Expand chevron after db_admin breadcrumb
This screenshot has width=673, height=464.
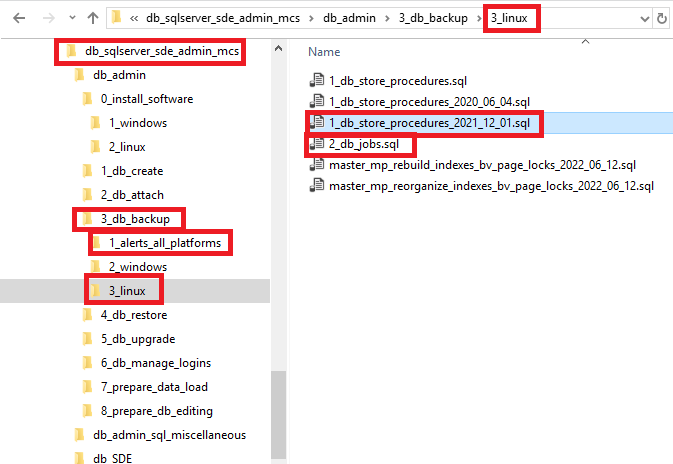click(x=387, y=18)
